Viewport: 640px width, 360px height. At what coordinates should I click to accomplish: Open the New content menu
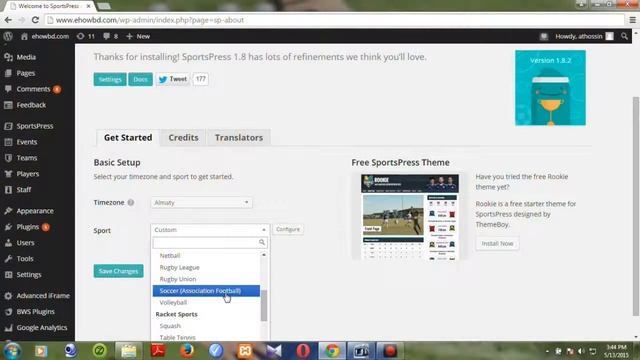(x=138, y=36)
